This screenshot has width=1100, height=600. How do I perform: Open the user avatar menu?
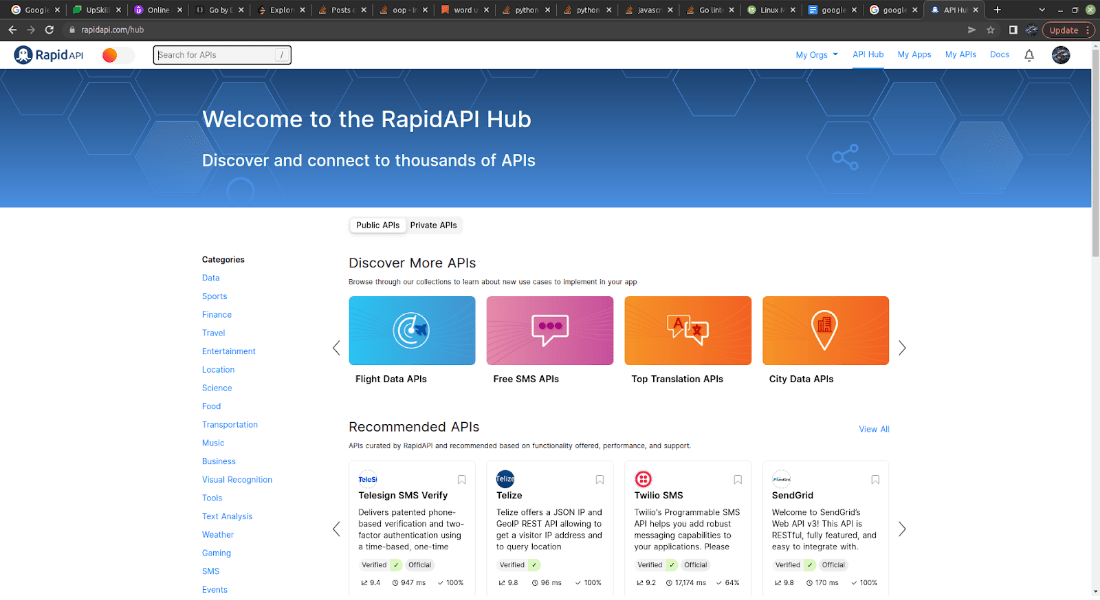(1061, 55)
